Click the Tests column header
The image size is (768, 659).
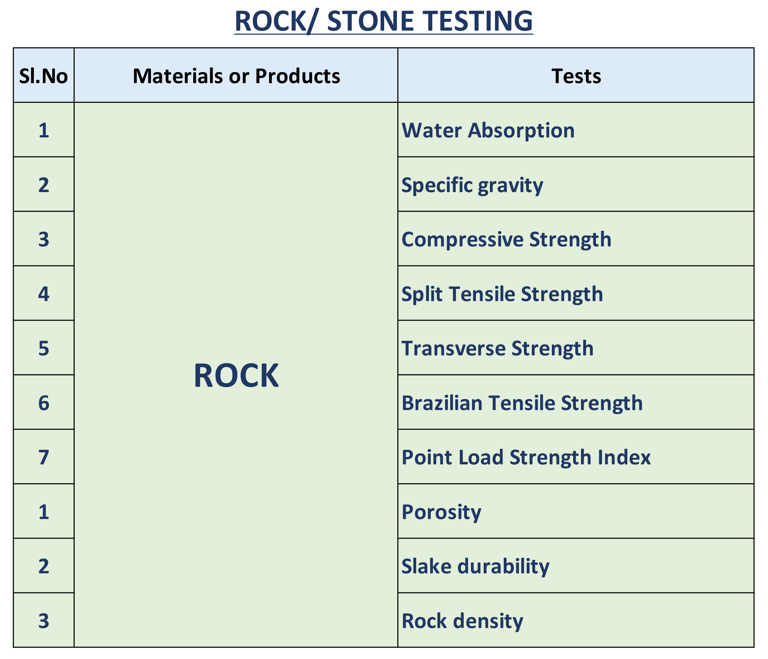pos(576,76)
